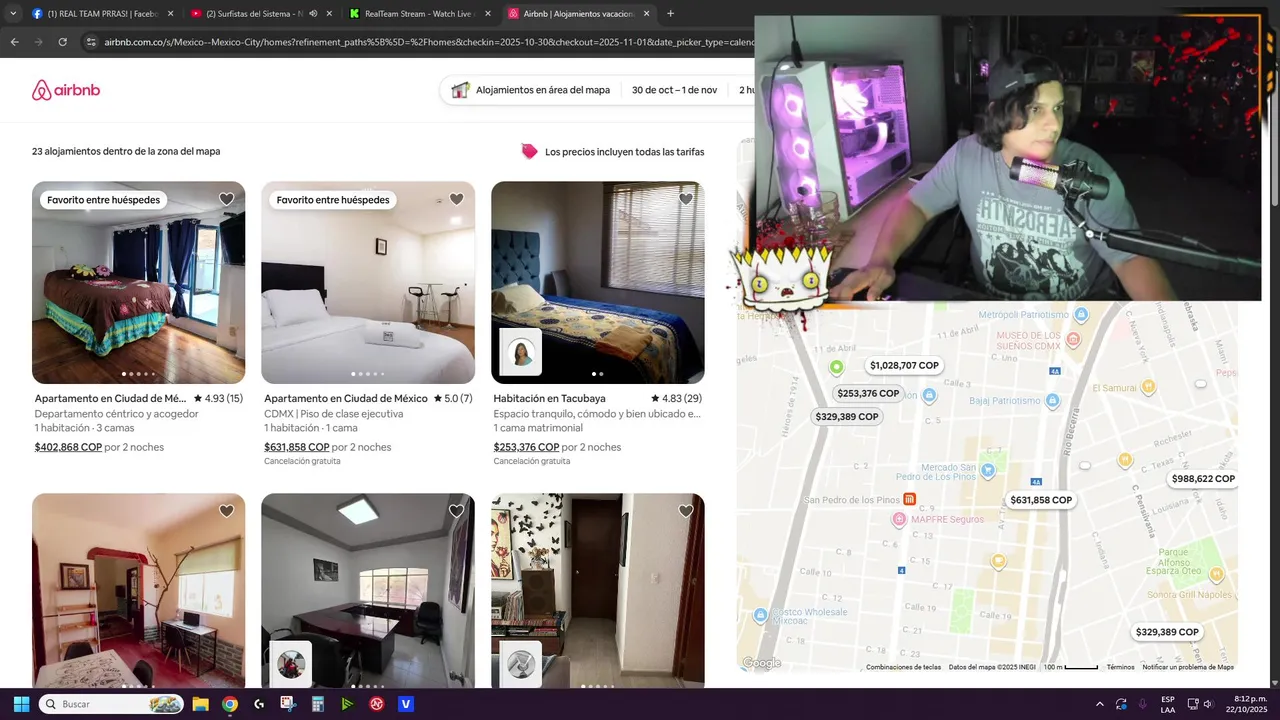Viewport: 1280px width, 720px height.
Task: Close the RealTeam Stream Kick tab
Action: (x=488, y=14)
